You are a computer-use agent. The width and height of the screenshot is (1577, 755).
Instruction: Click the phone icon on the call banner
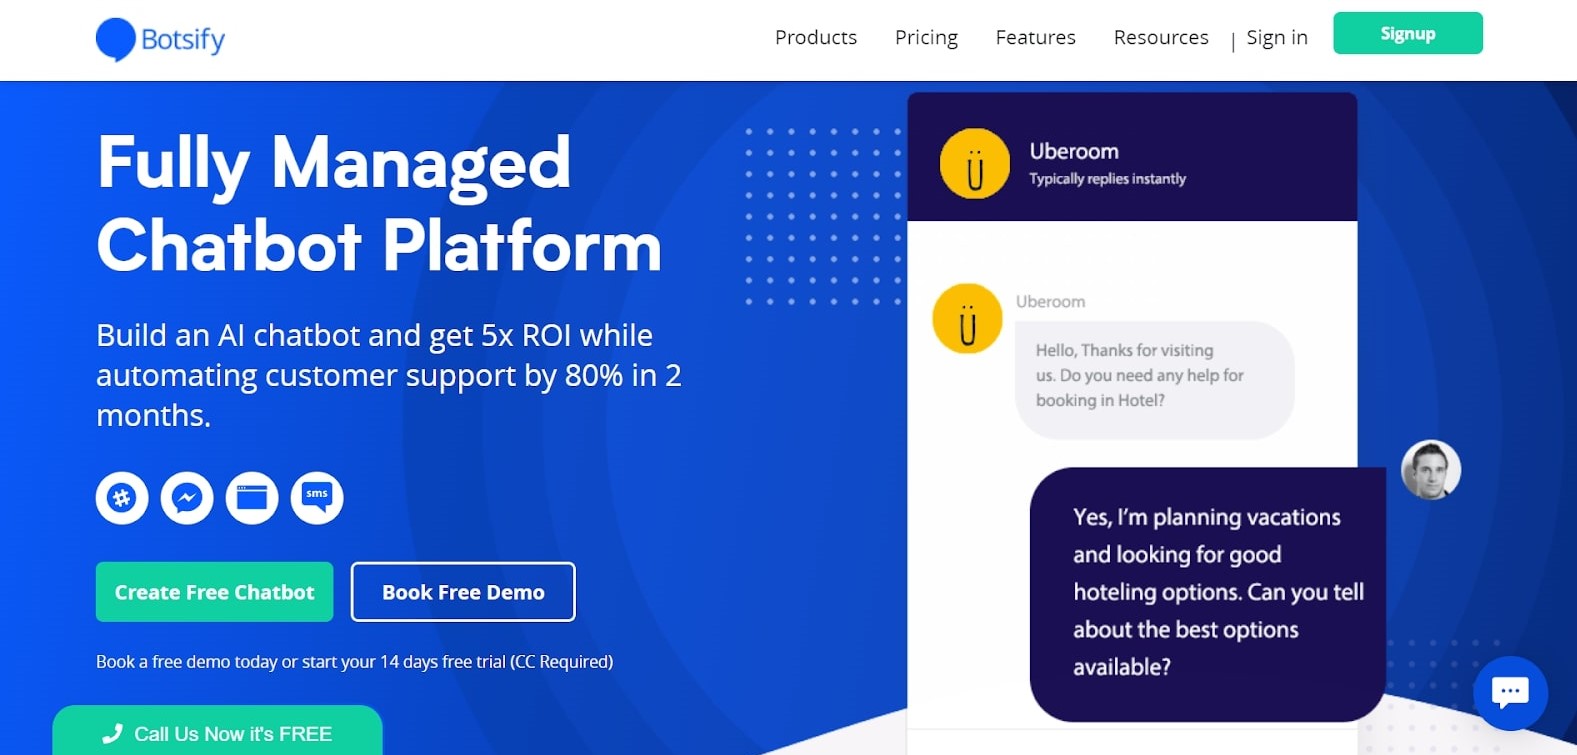click(x=112, y=734)
